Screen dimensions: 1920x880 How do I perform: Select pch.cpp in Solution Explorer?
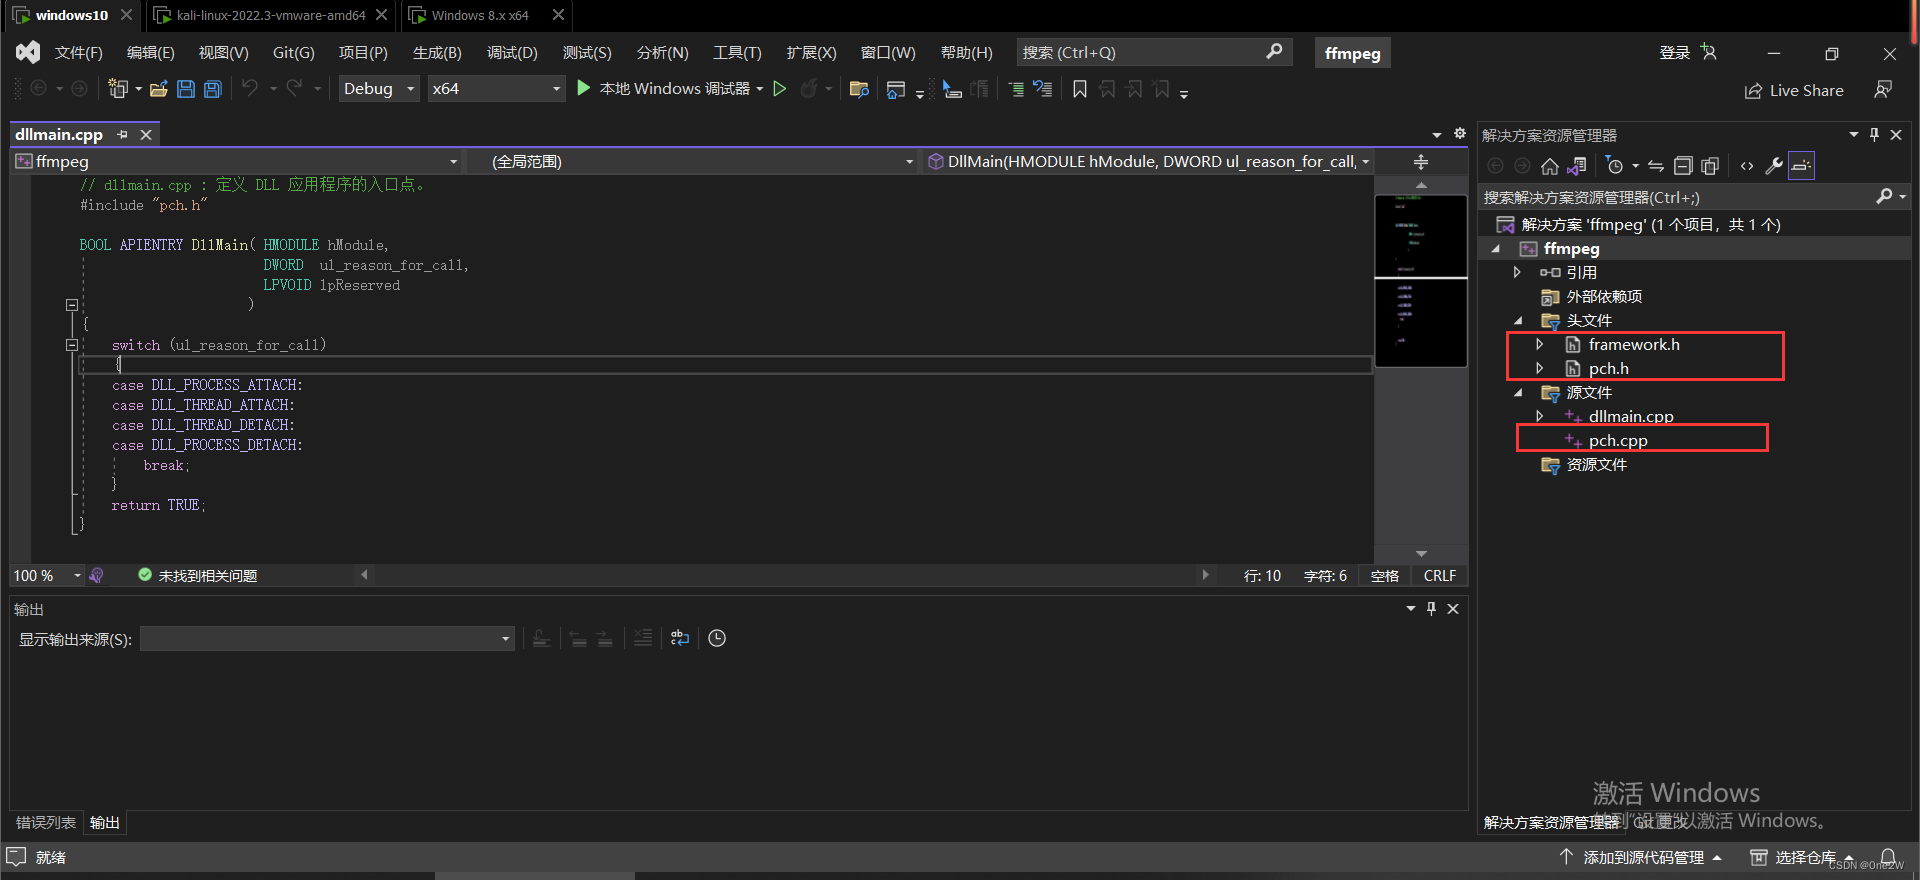click(x=1617, y=440)
